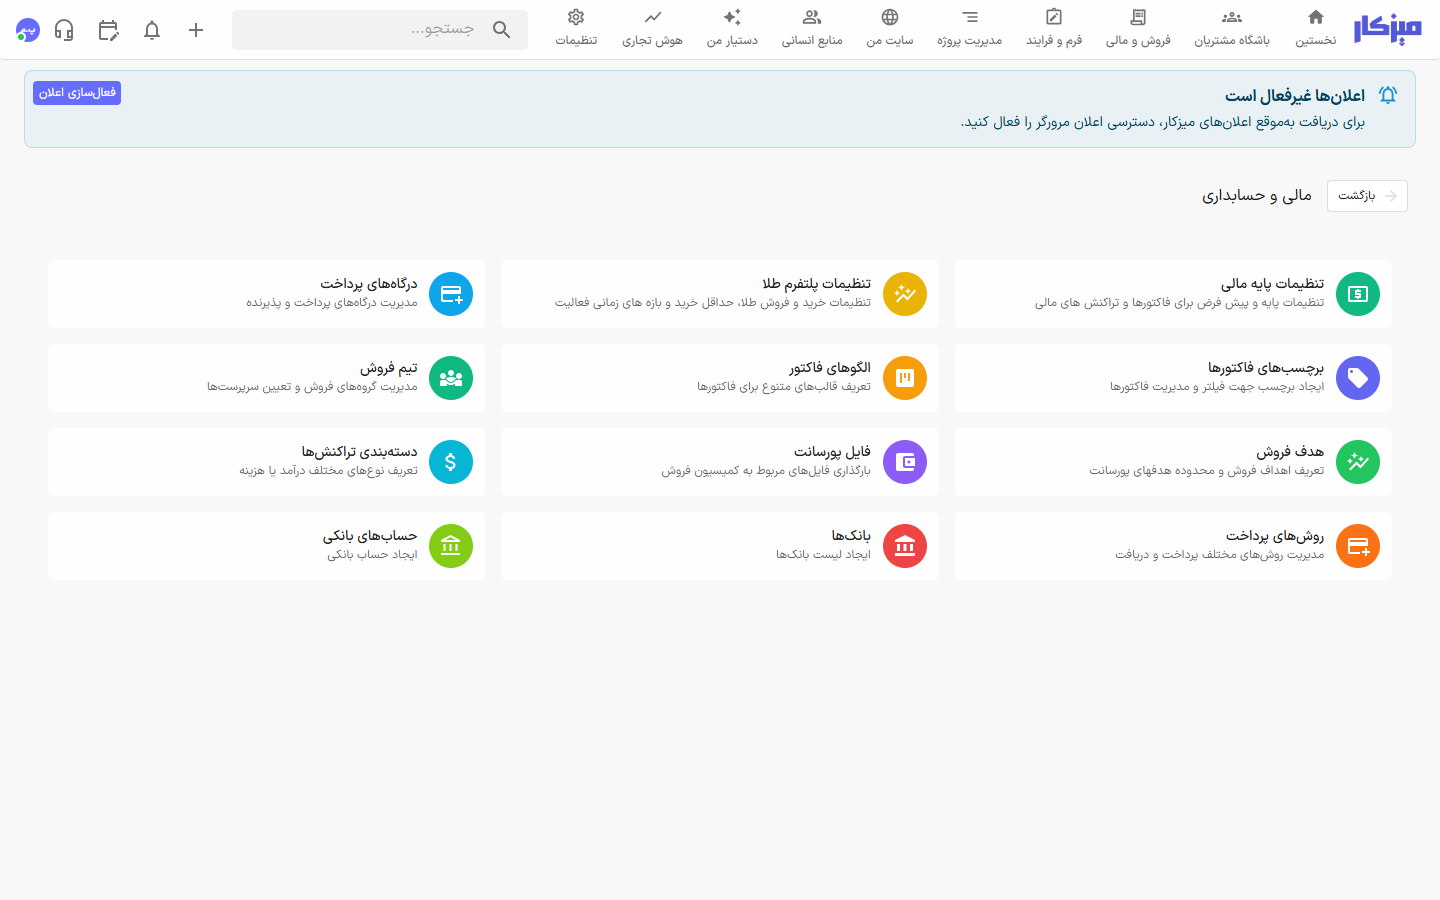Screen dimensions: 1440x900
Task: Open هدف فروش green sparkle icon
Action: [1358, 462]
